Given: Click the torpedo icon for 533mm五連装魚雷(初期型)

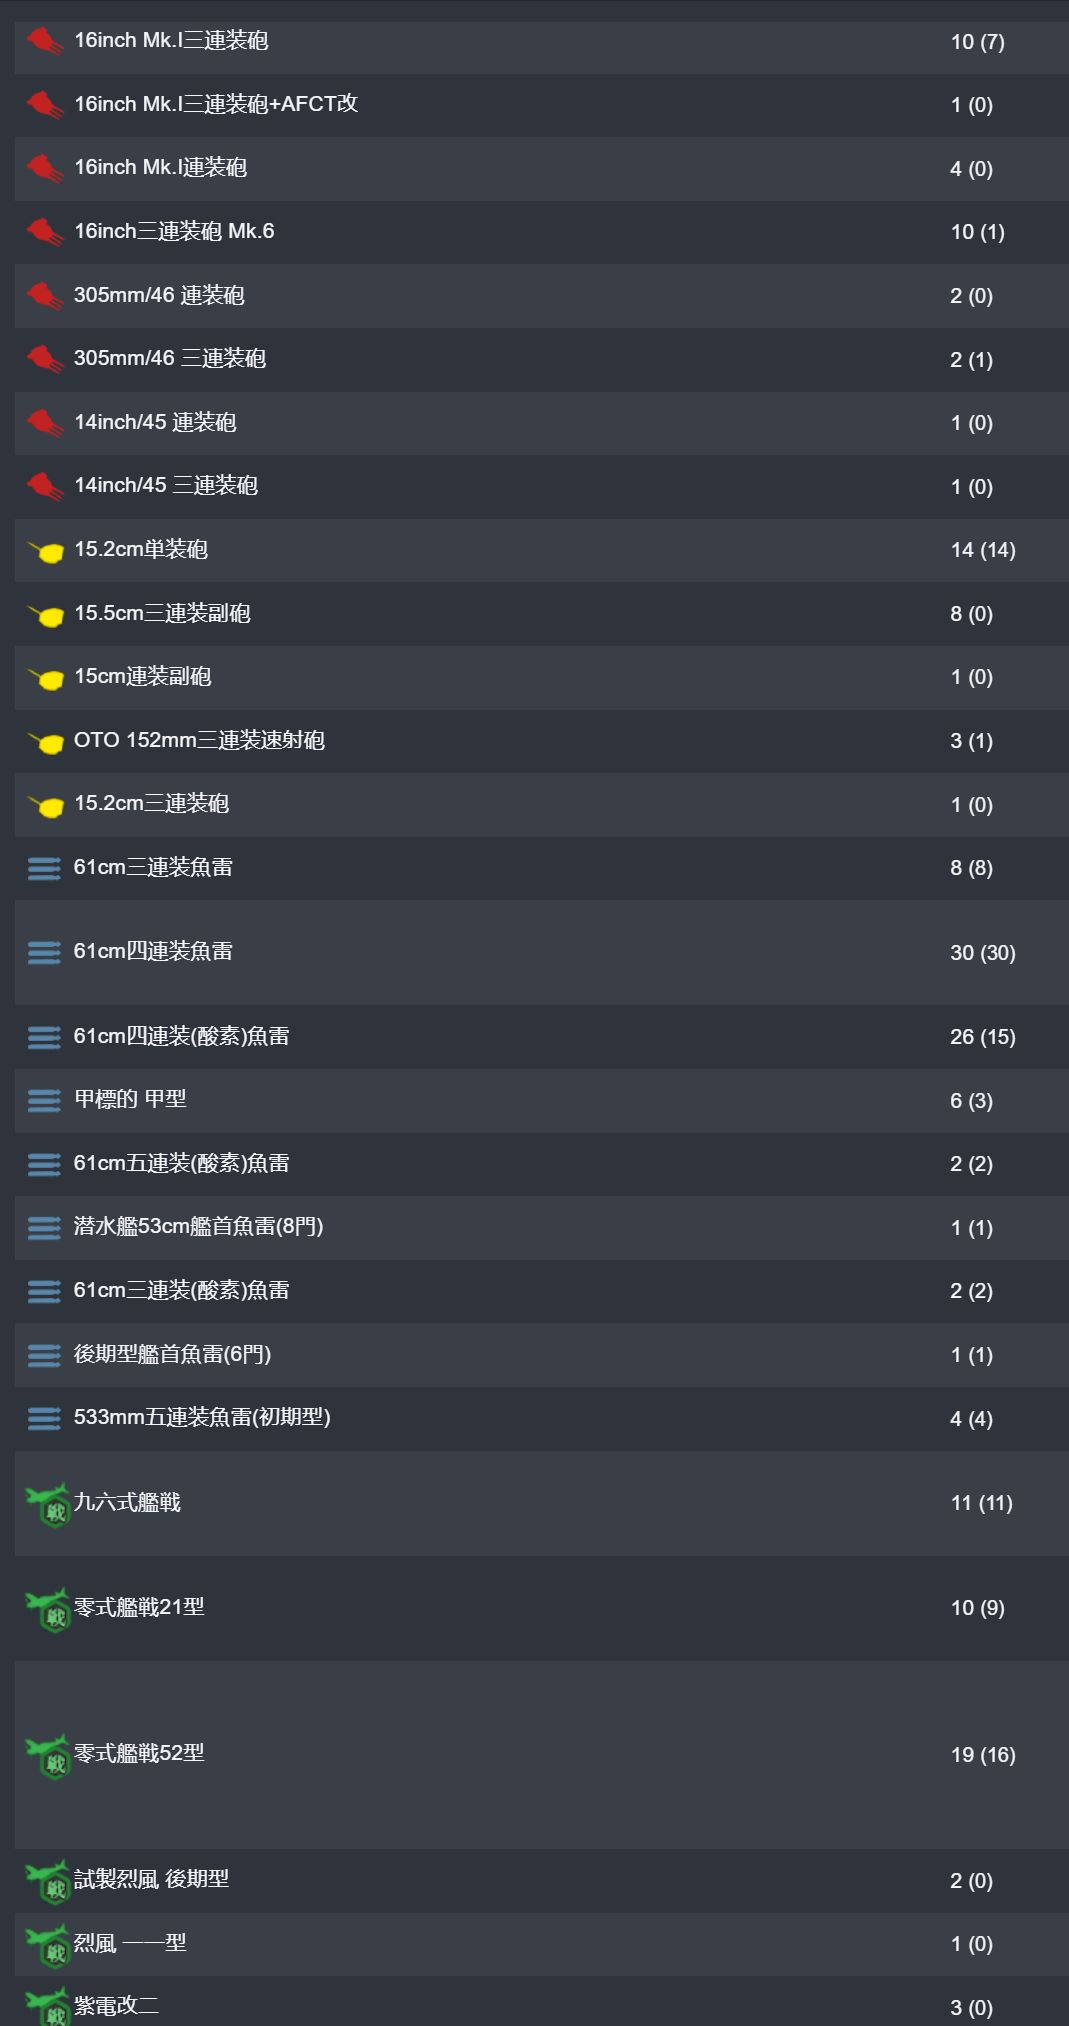Looking at the screenshot, I should pos(44,1419).
